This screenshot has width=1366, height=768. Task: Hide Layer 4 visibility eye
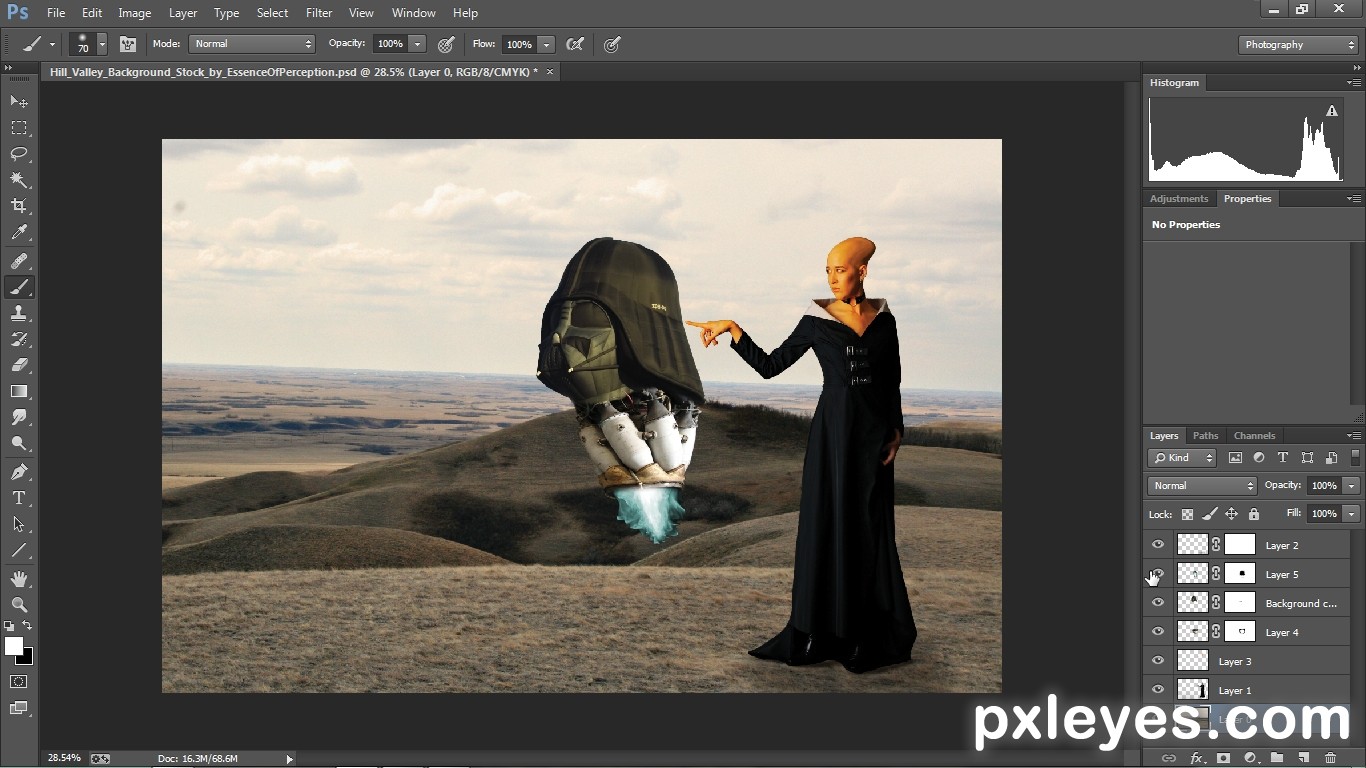(1158, 632)
